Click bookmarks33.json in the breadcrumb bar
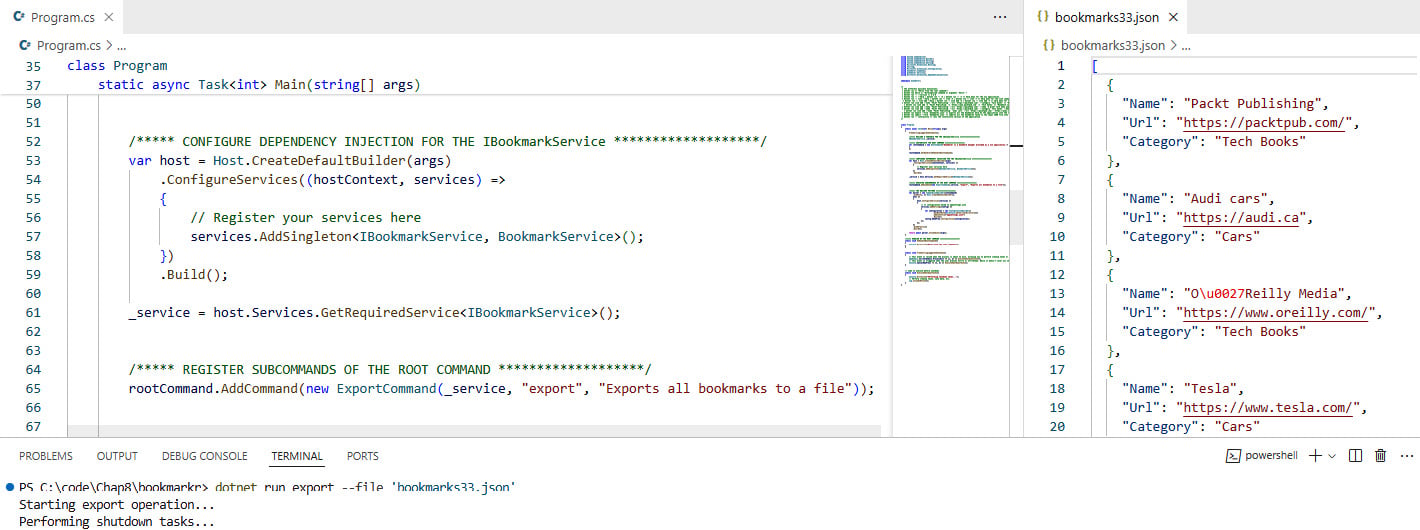The height and width of the screenshot is (530, 1420). [x=1112, y=45]
